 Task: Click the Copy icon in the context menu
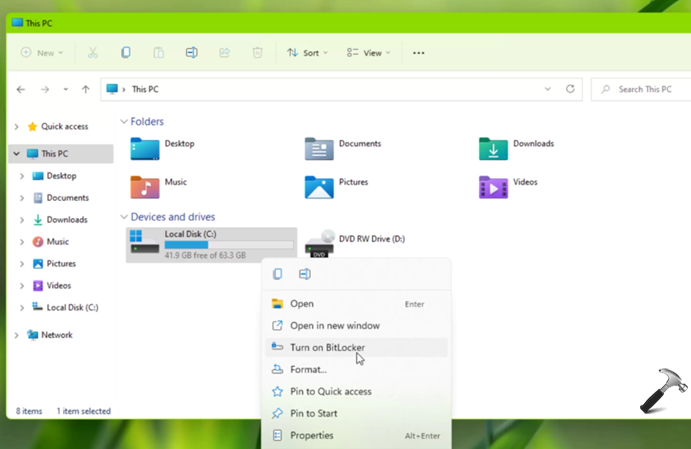pyautogui.click(x=278, y=274)
